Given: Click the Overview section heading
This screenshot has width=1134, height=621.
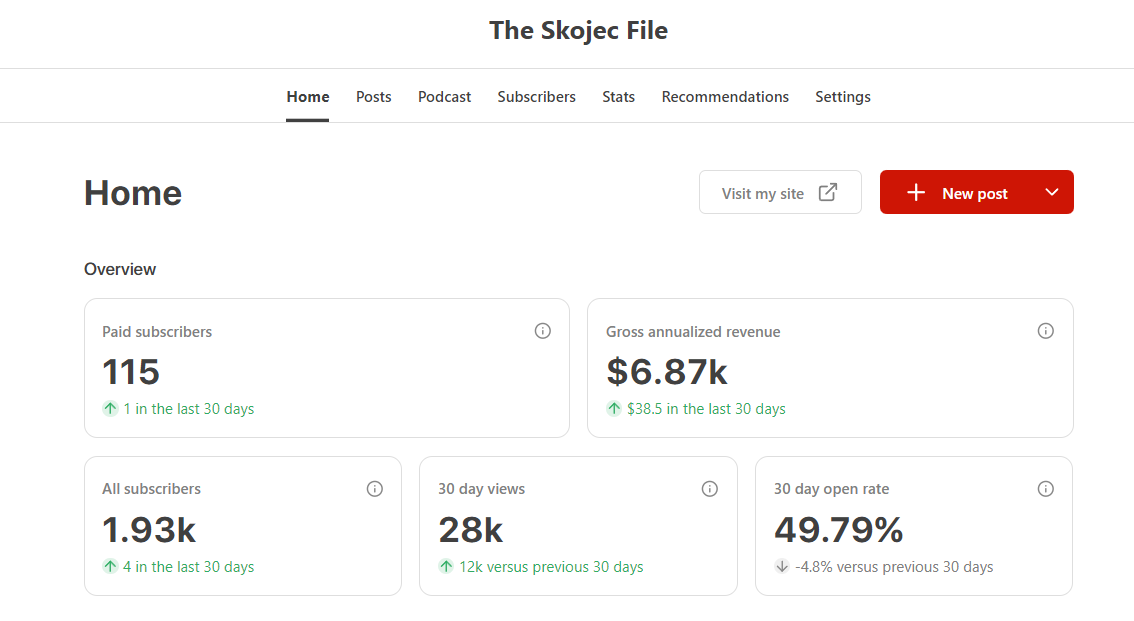Looking at the screenshot, I should tap(120, 269).
